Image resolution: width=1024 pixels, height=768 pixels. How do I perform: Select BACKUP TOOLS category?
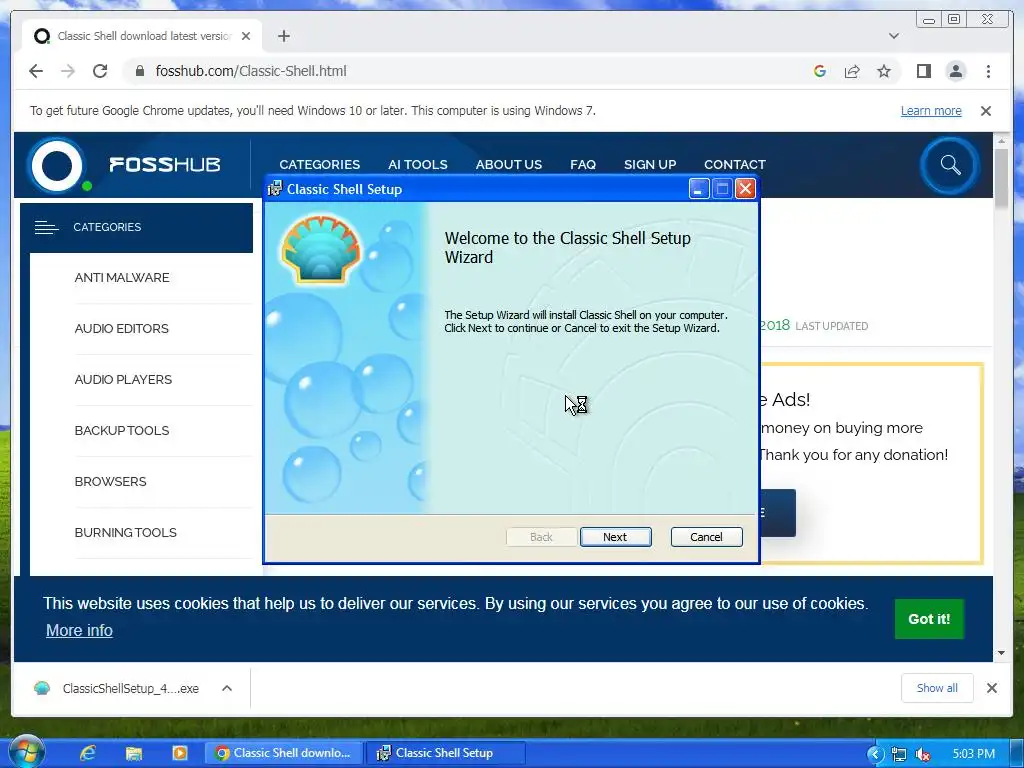click(x=121, y=430)
